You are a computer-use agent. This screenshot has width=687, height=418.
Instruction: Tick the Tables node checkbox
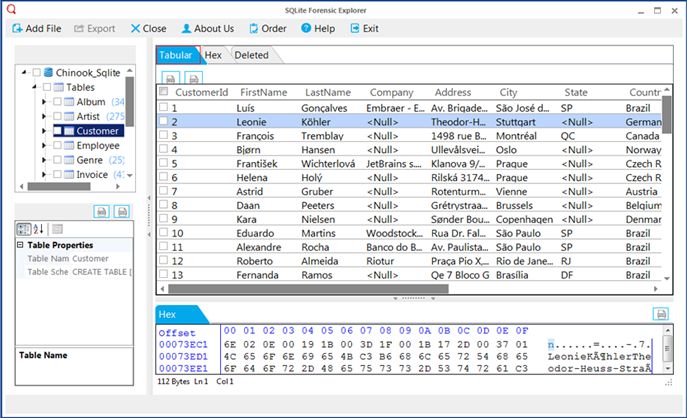(x=47, y=87)
